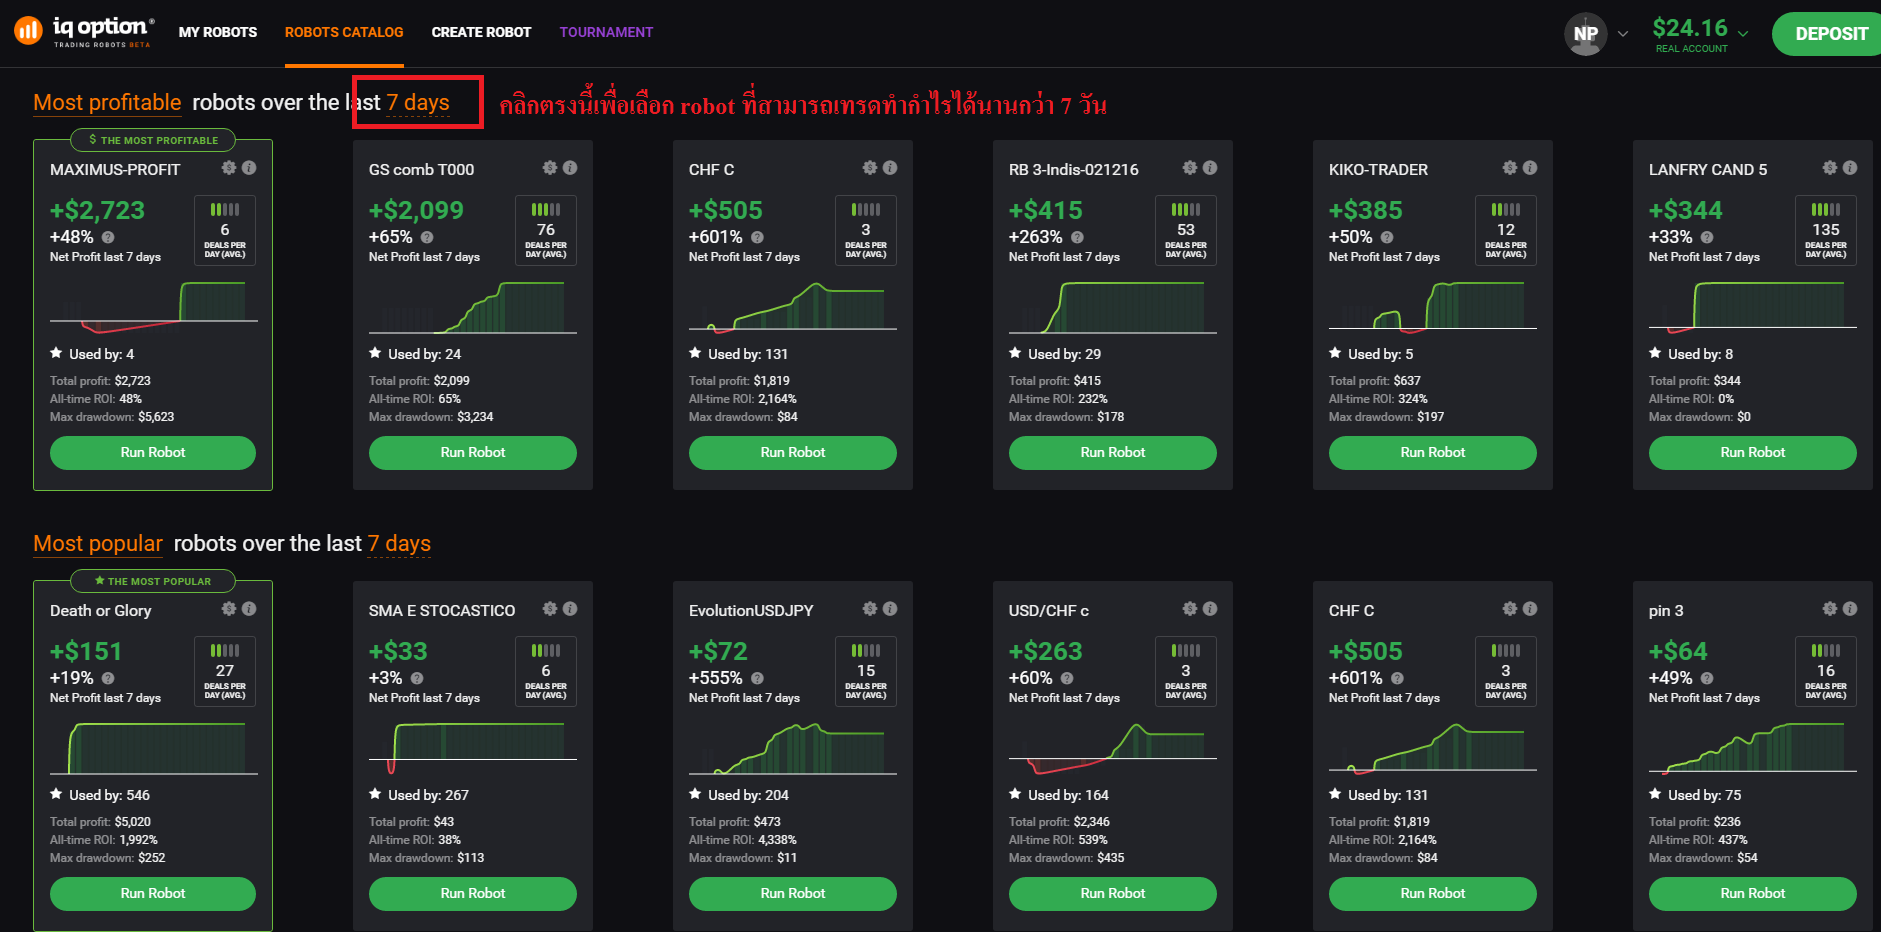This screenshot has width=1881, height=932.
Task: Show info icon on SMA E STOCASTICO card
Action: click(570, 609)
